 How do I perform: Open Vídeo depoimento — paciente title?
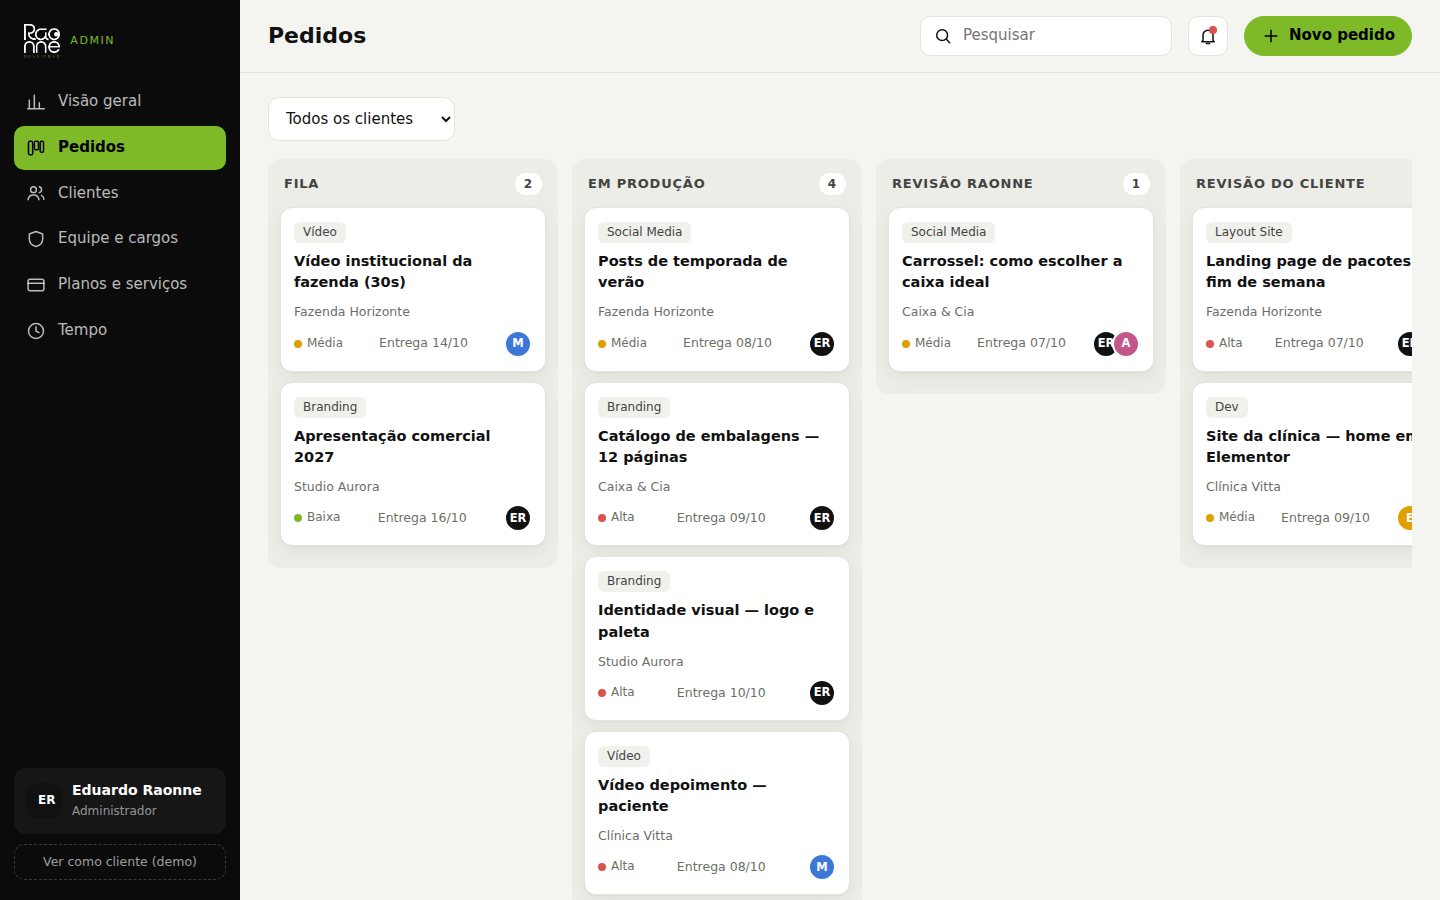(x=682, y=795)
